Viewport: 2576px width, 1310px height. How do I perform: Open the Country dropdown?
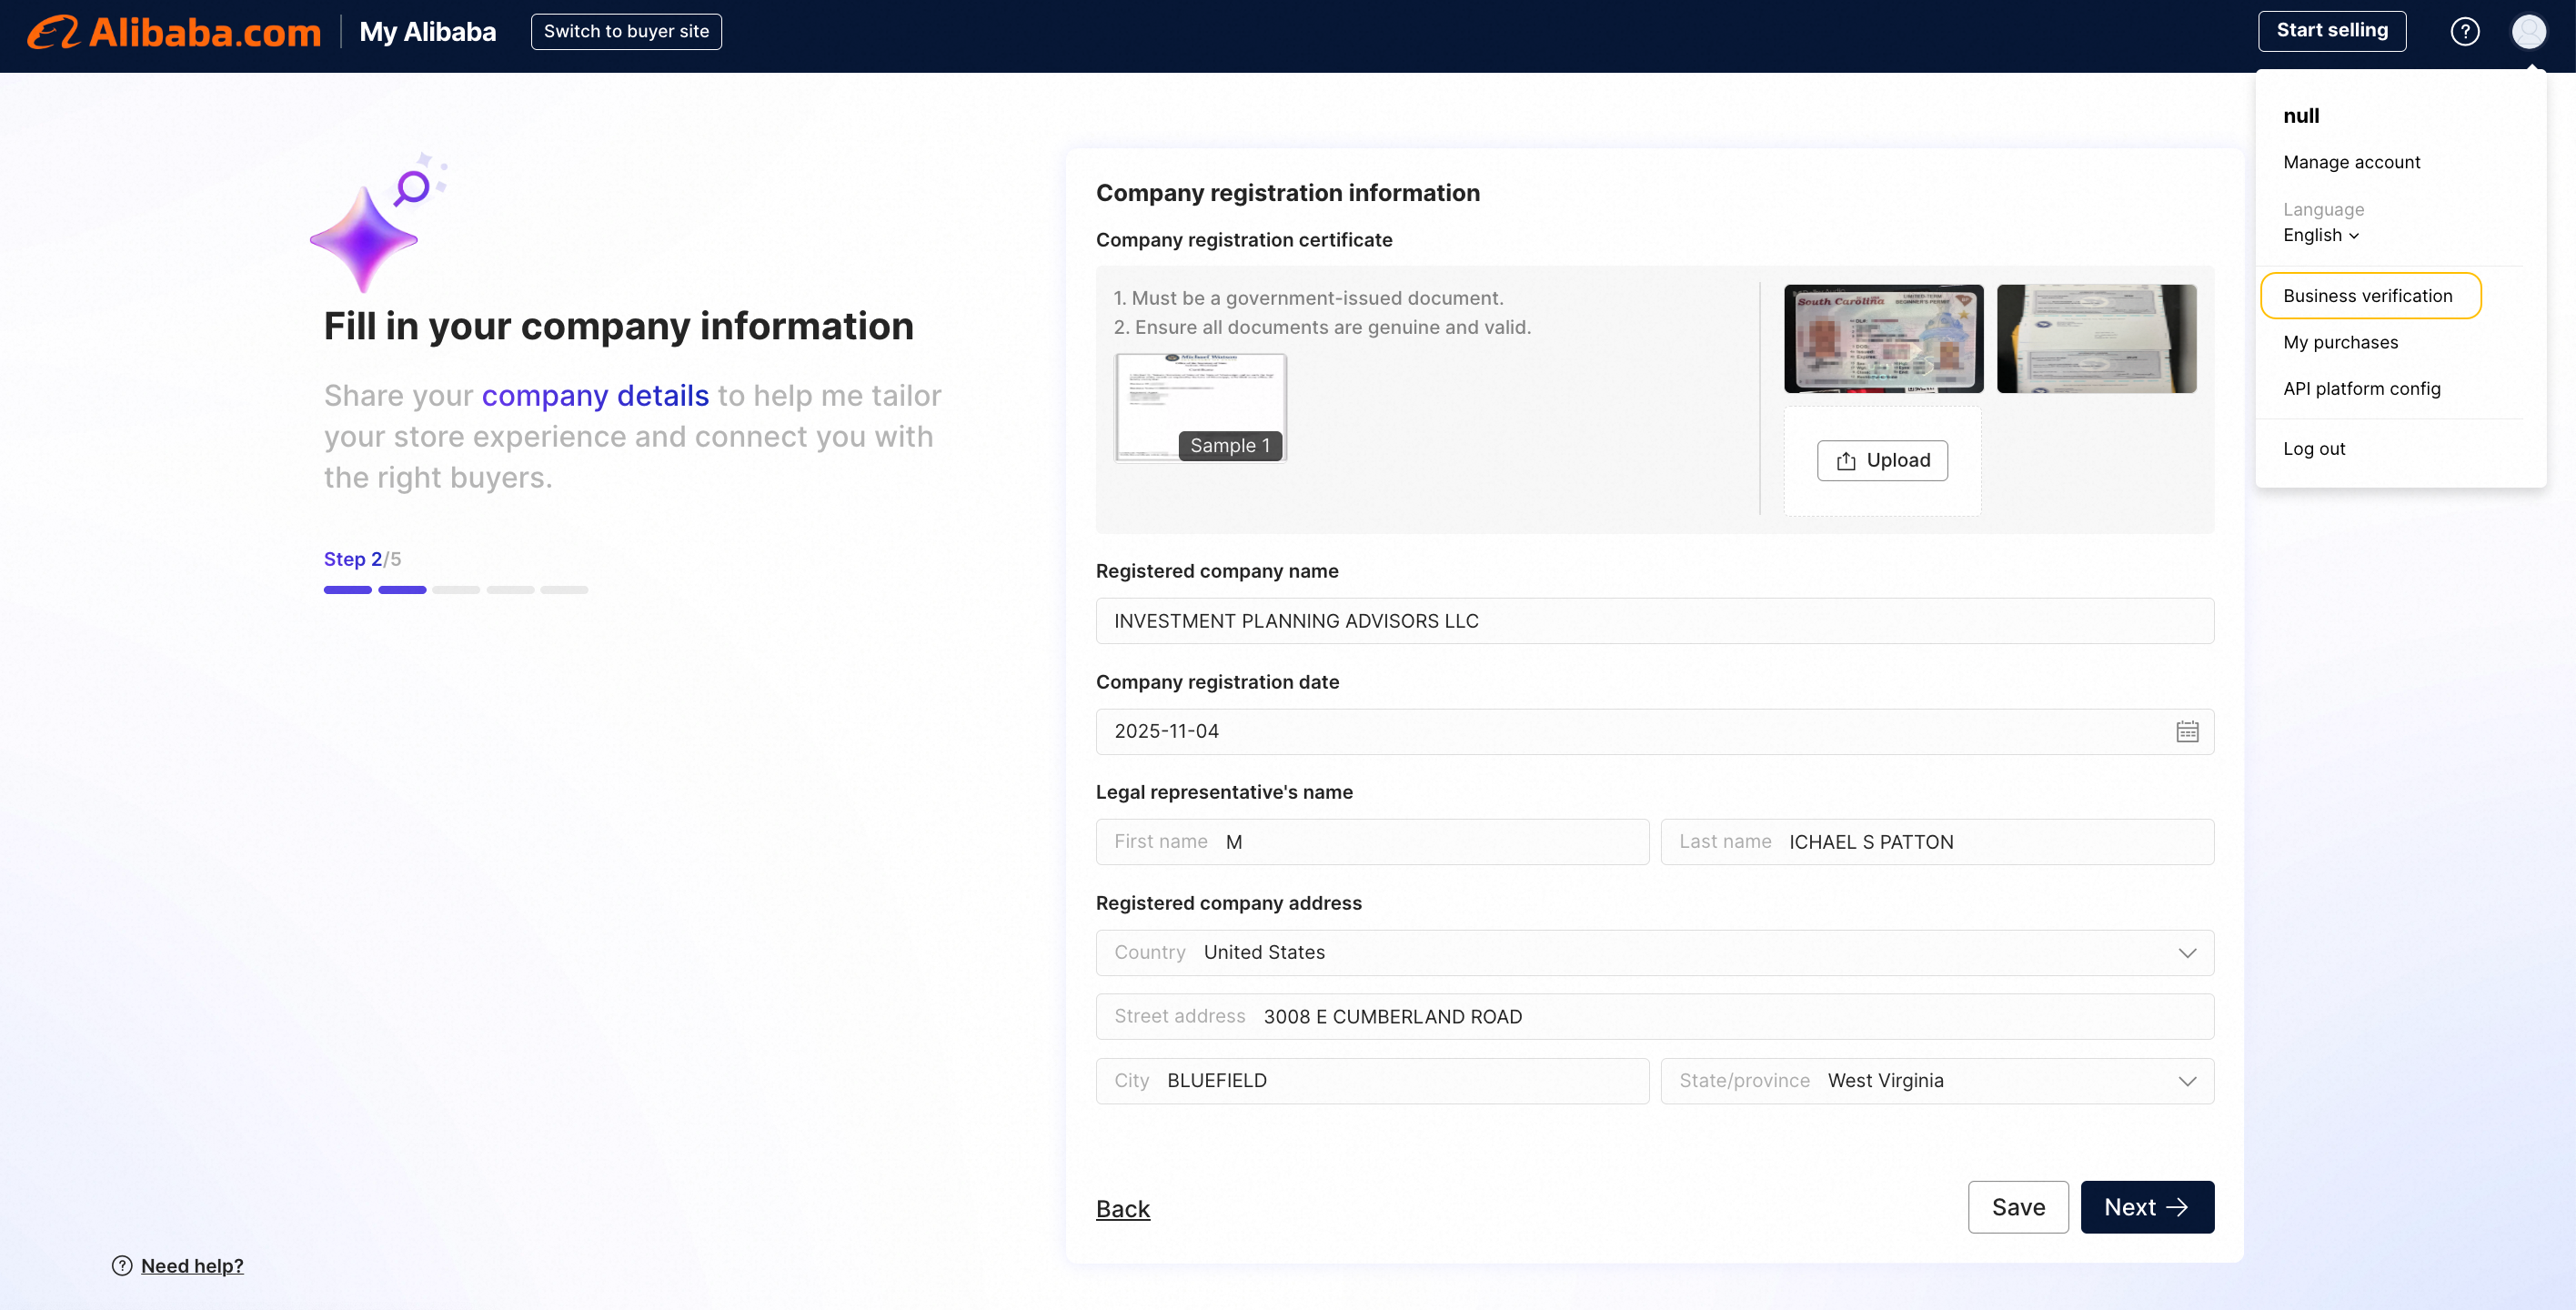(x=1655, y=953)
